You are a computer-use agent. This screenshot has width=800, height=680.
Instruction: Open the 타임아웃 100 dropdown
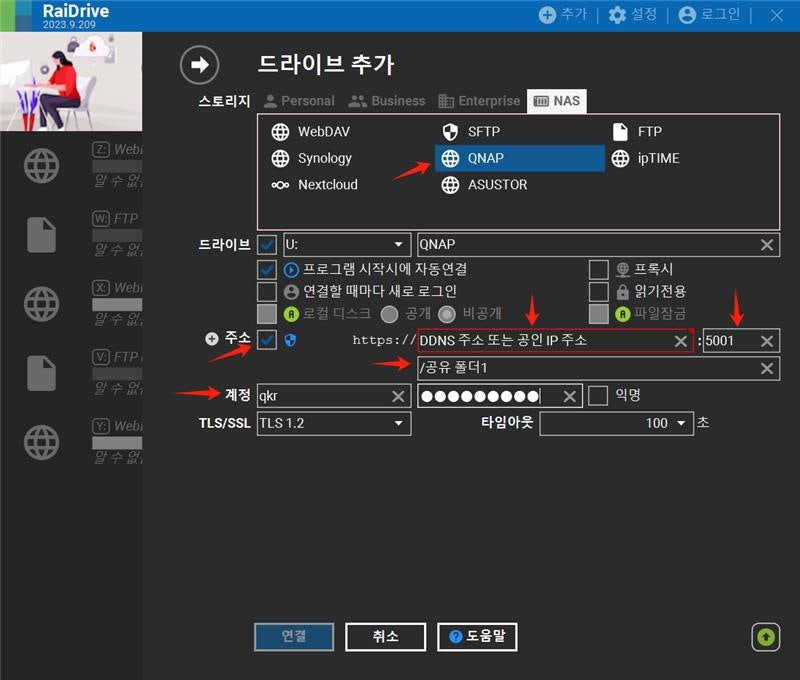[616, 423]
